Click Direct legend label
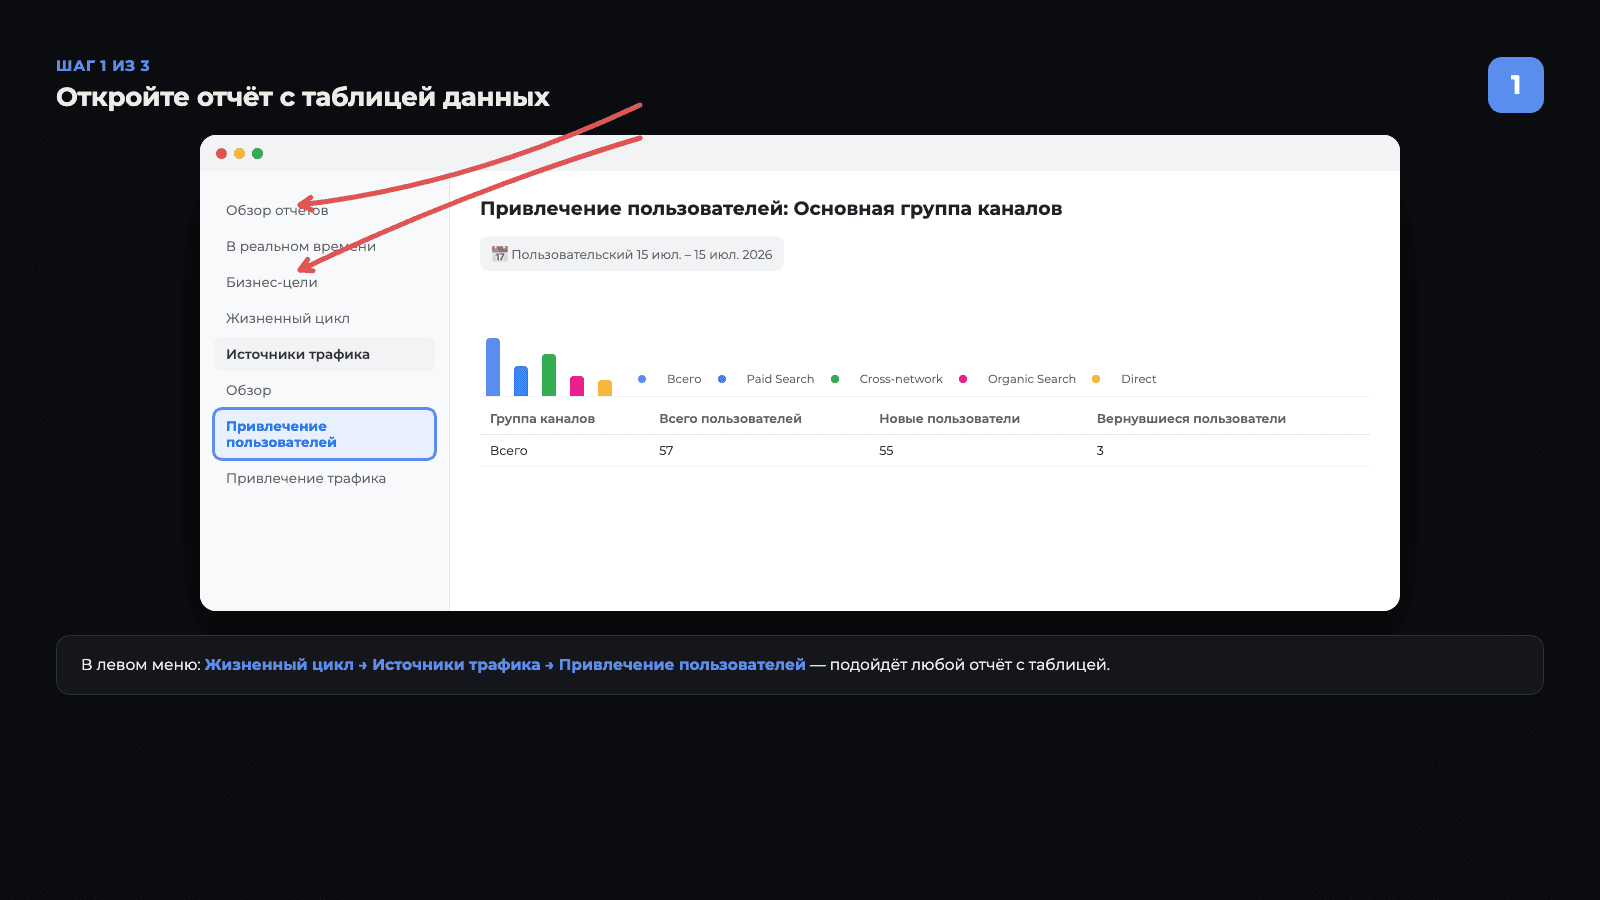The image size is (1600, 900). (x=1139, y=379)
